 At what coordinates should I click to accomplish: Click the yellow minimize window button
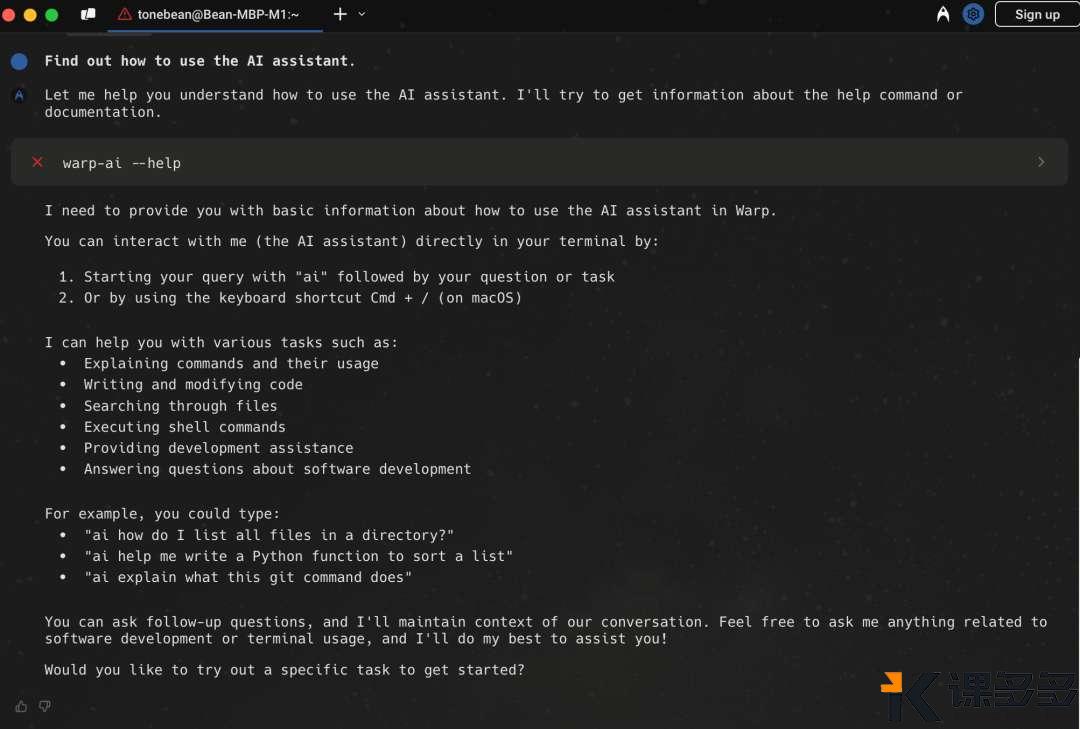[x=30, y=14]
